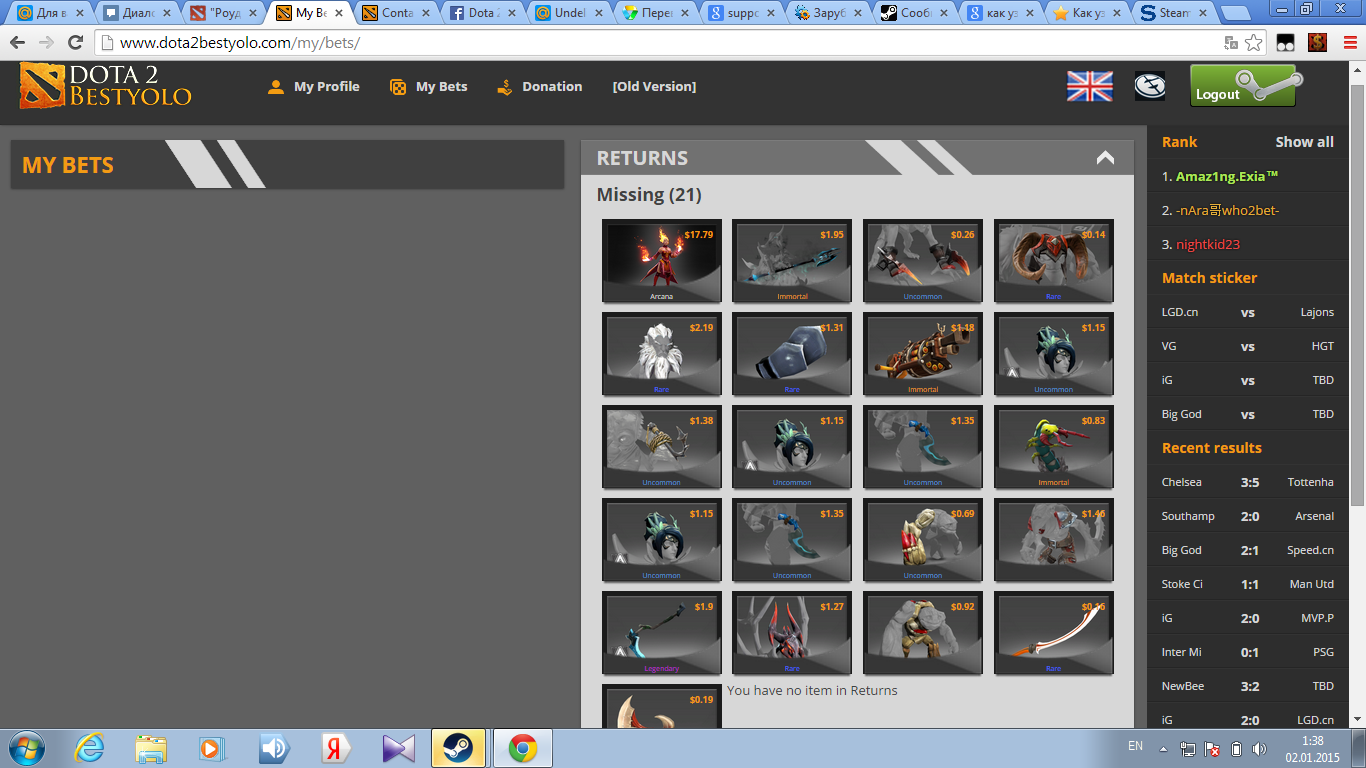Open Internet Explorer from taskbar
Screen dimensions: 1366x768
pyautogui.click(x=90, y=748)
